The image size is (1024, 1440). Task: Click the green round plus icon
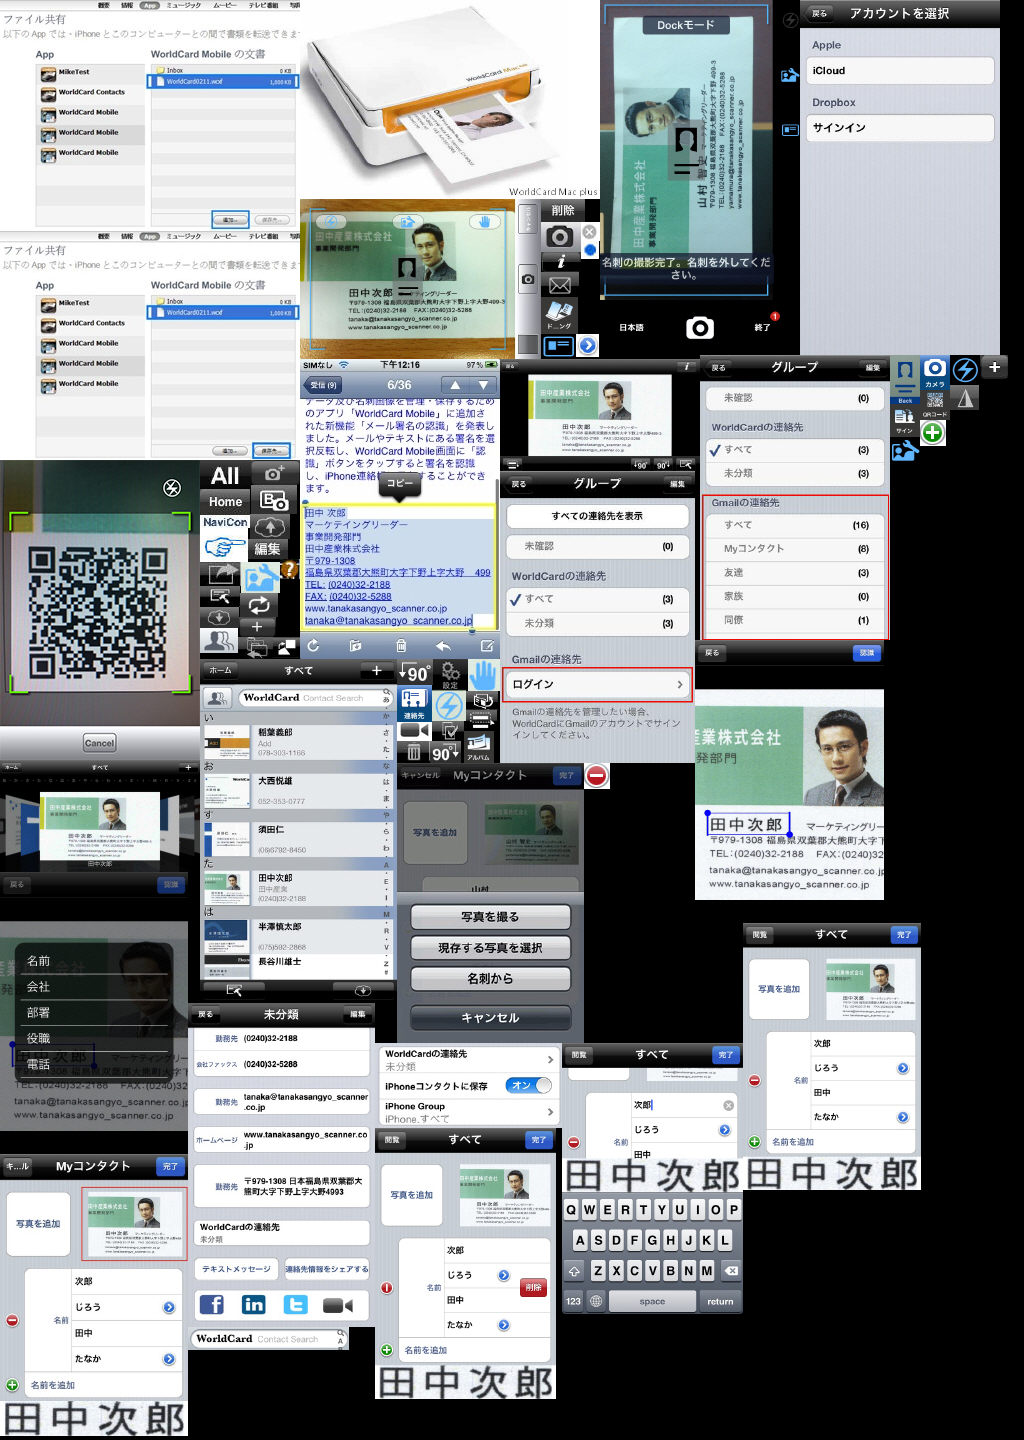click(x=932, y=432)
